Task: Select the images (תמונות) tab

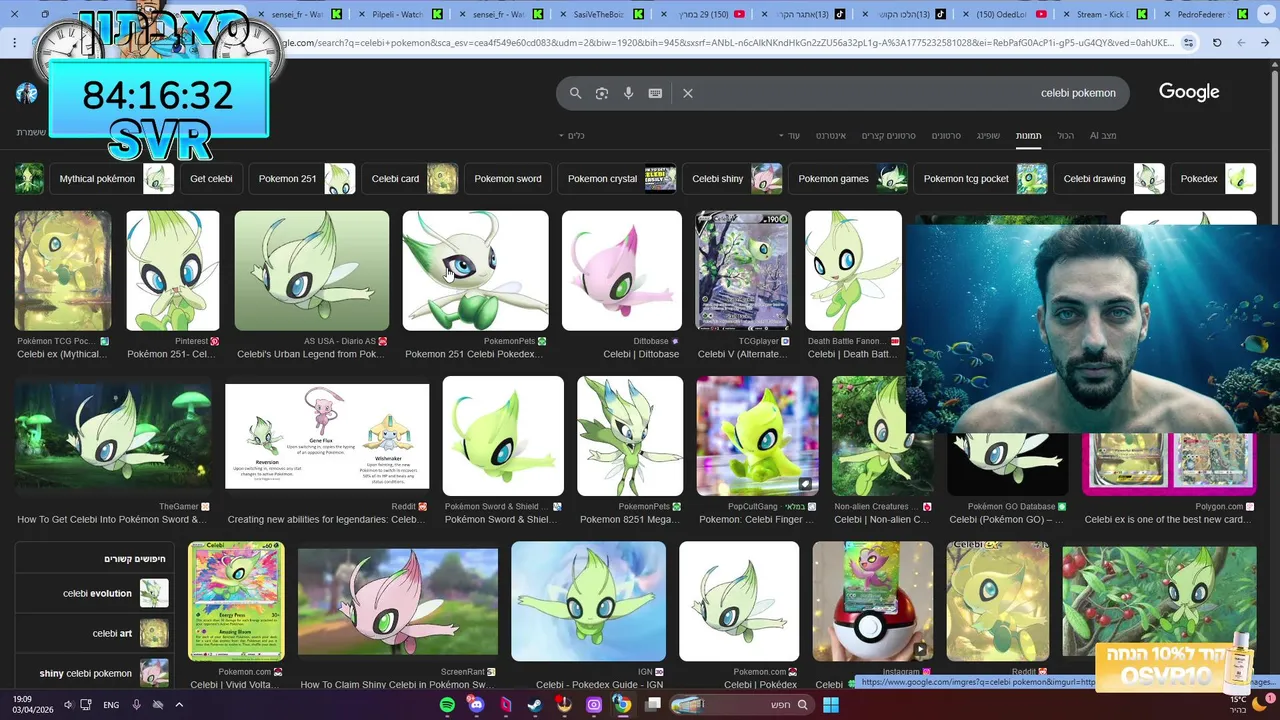Action: point(1028,135)
